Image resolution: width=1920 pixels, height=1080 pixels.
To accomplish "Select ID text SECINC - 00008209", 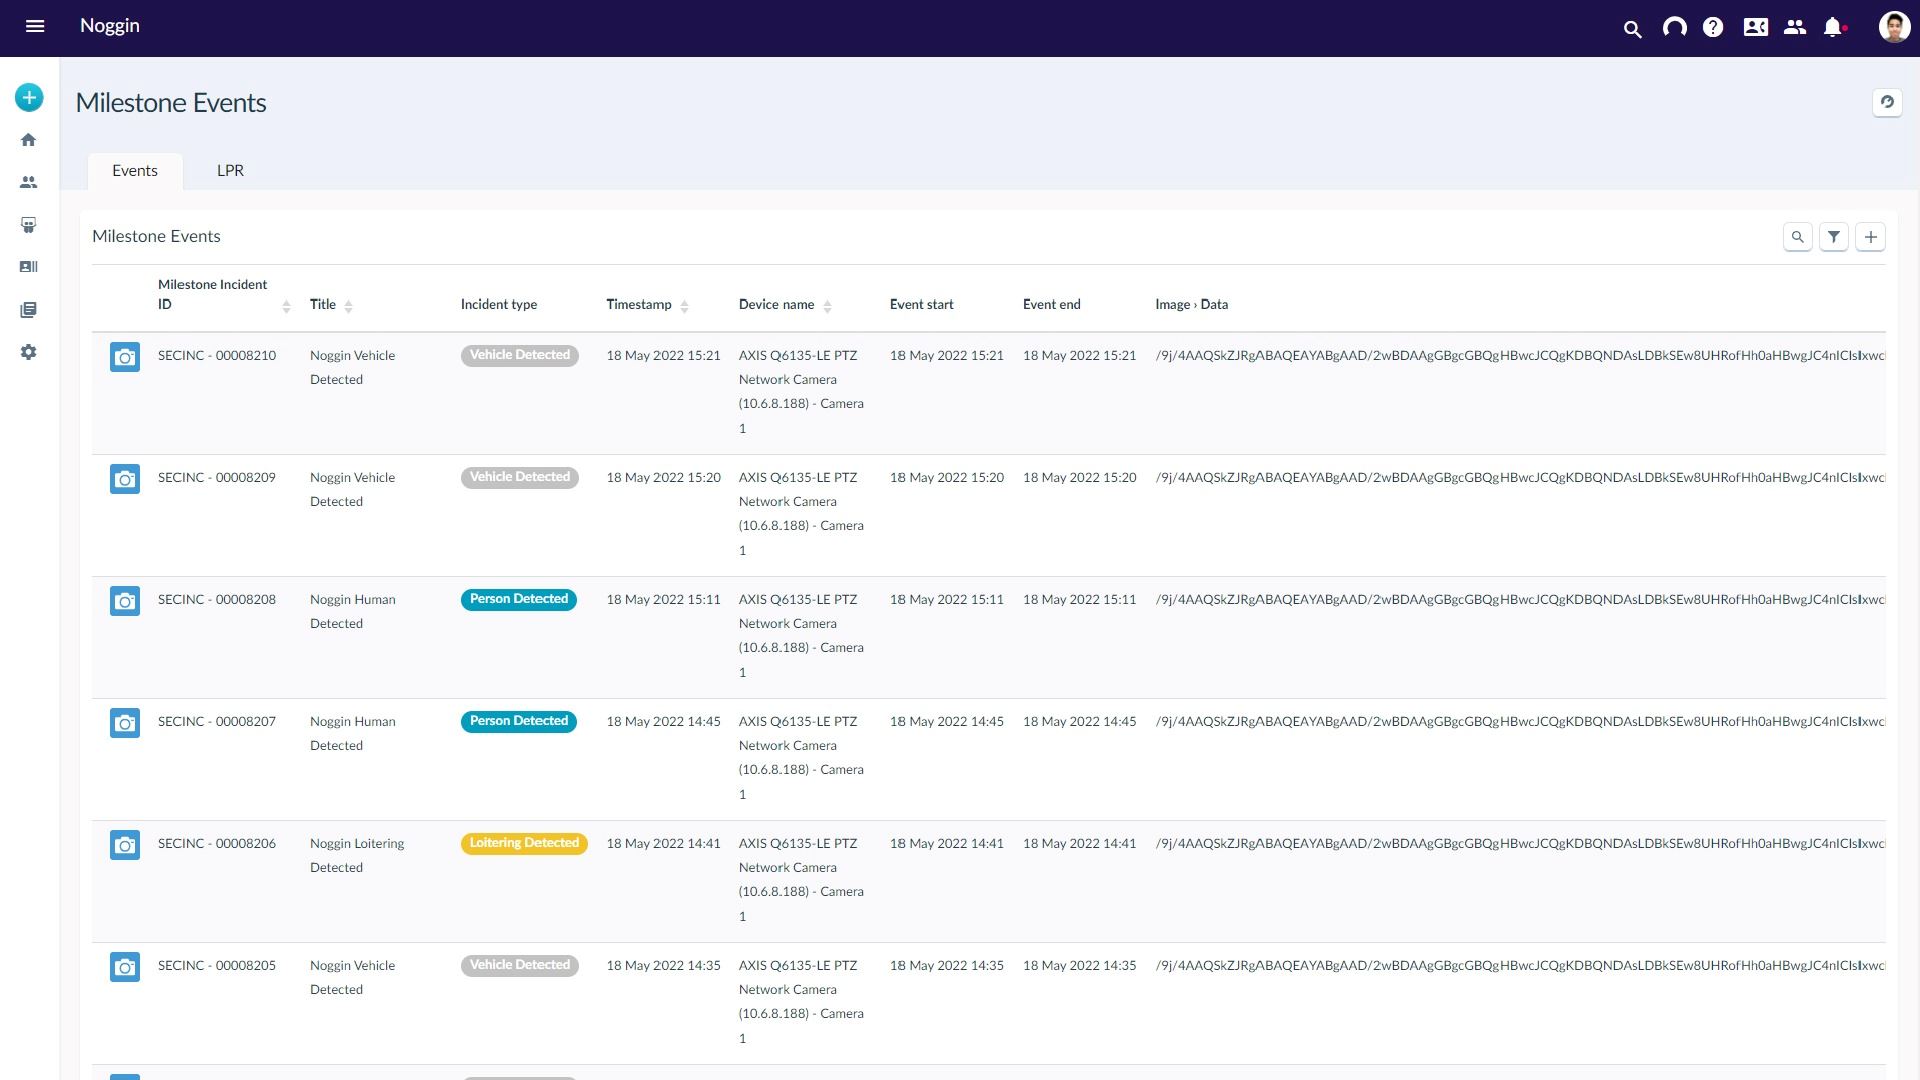I will (x=217, y=478).
